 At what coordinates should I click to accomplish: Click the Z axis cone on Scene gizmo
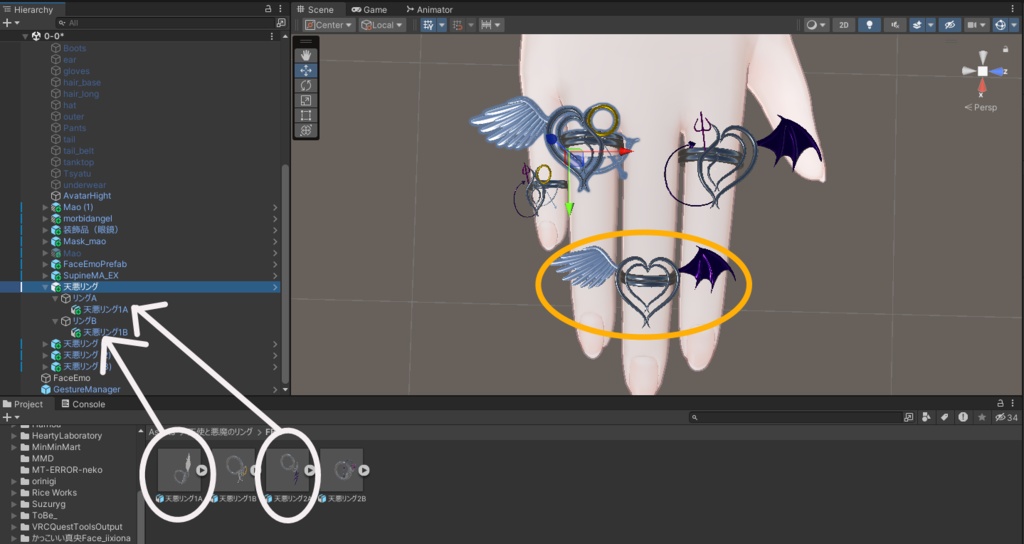999,71
